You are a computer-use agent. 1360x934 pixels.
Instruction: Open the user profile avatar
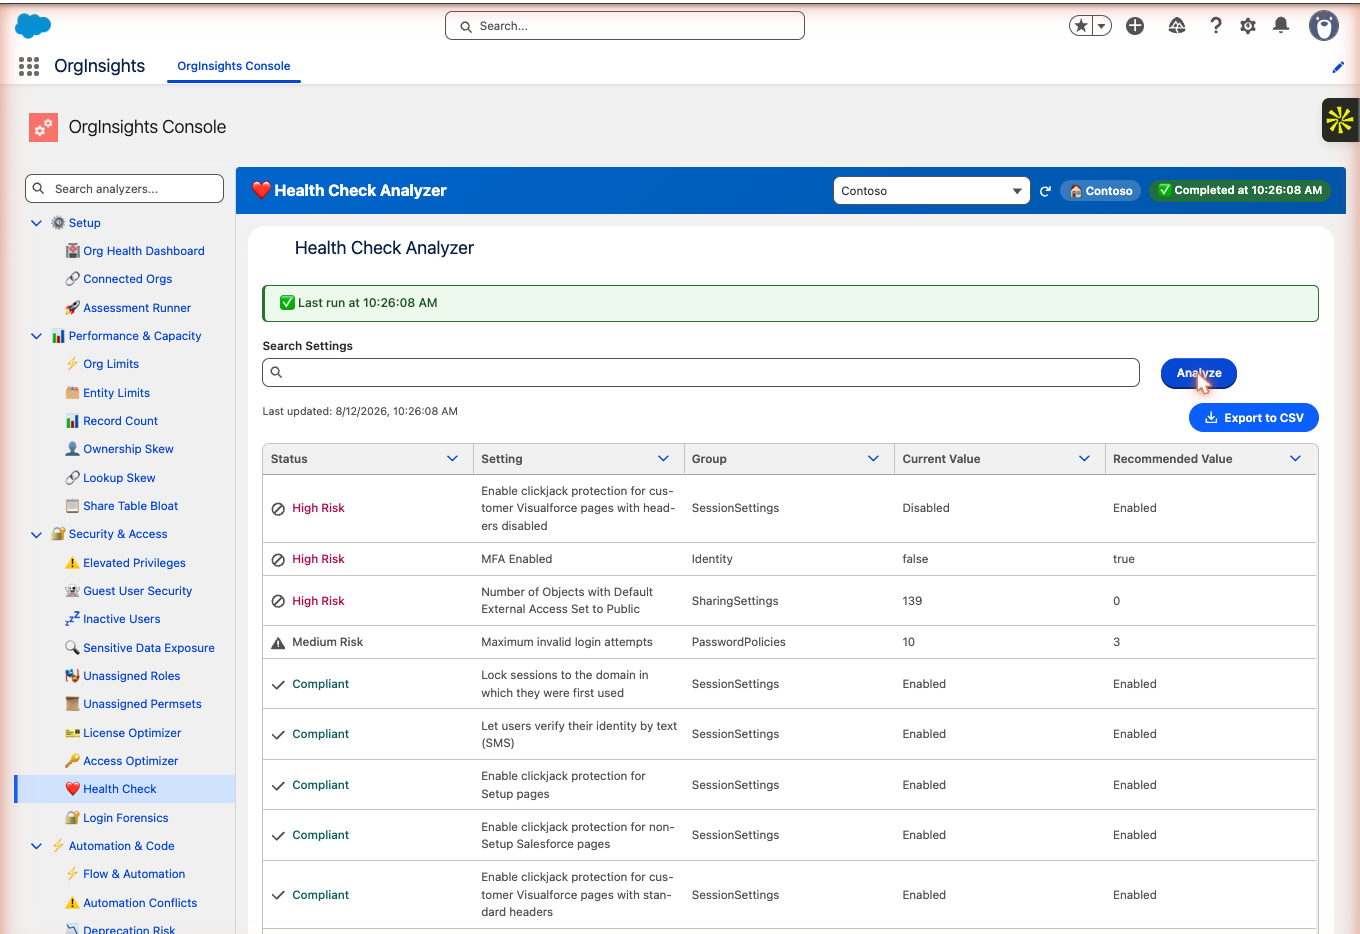(x=1324, y=26)
